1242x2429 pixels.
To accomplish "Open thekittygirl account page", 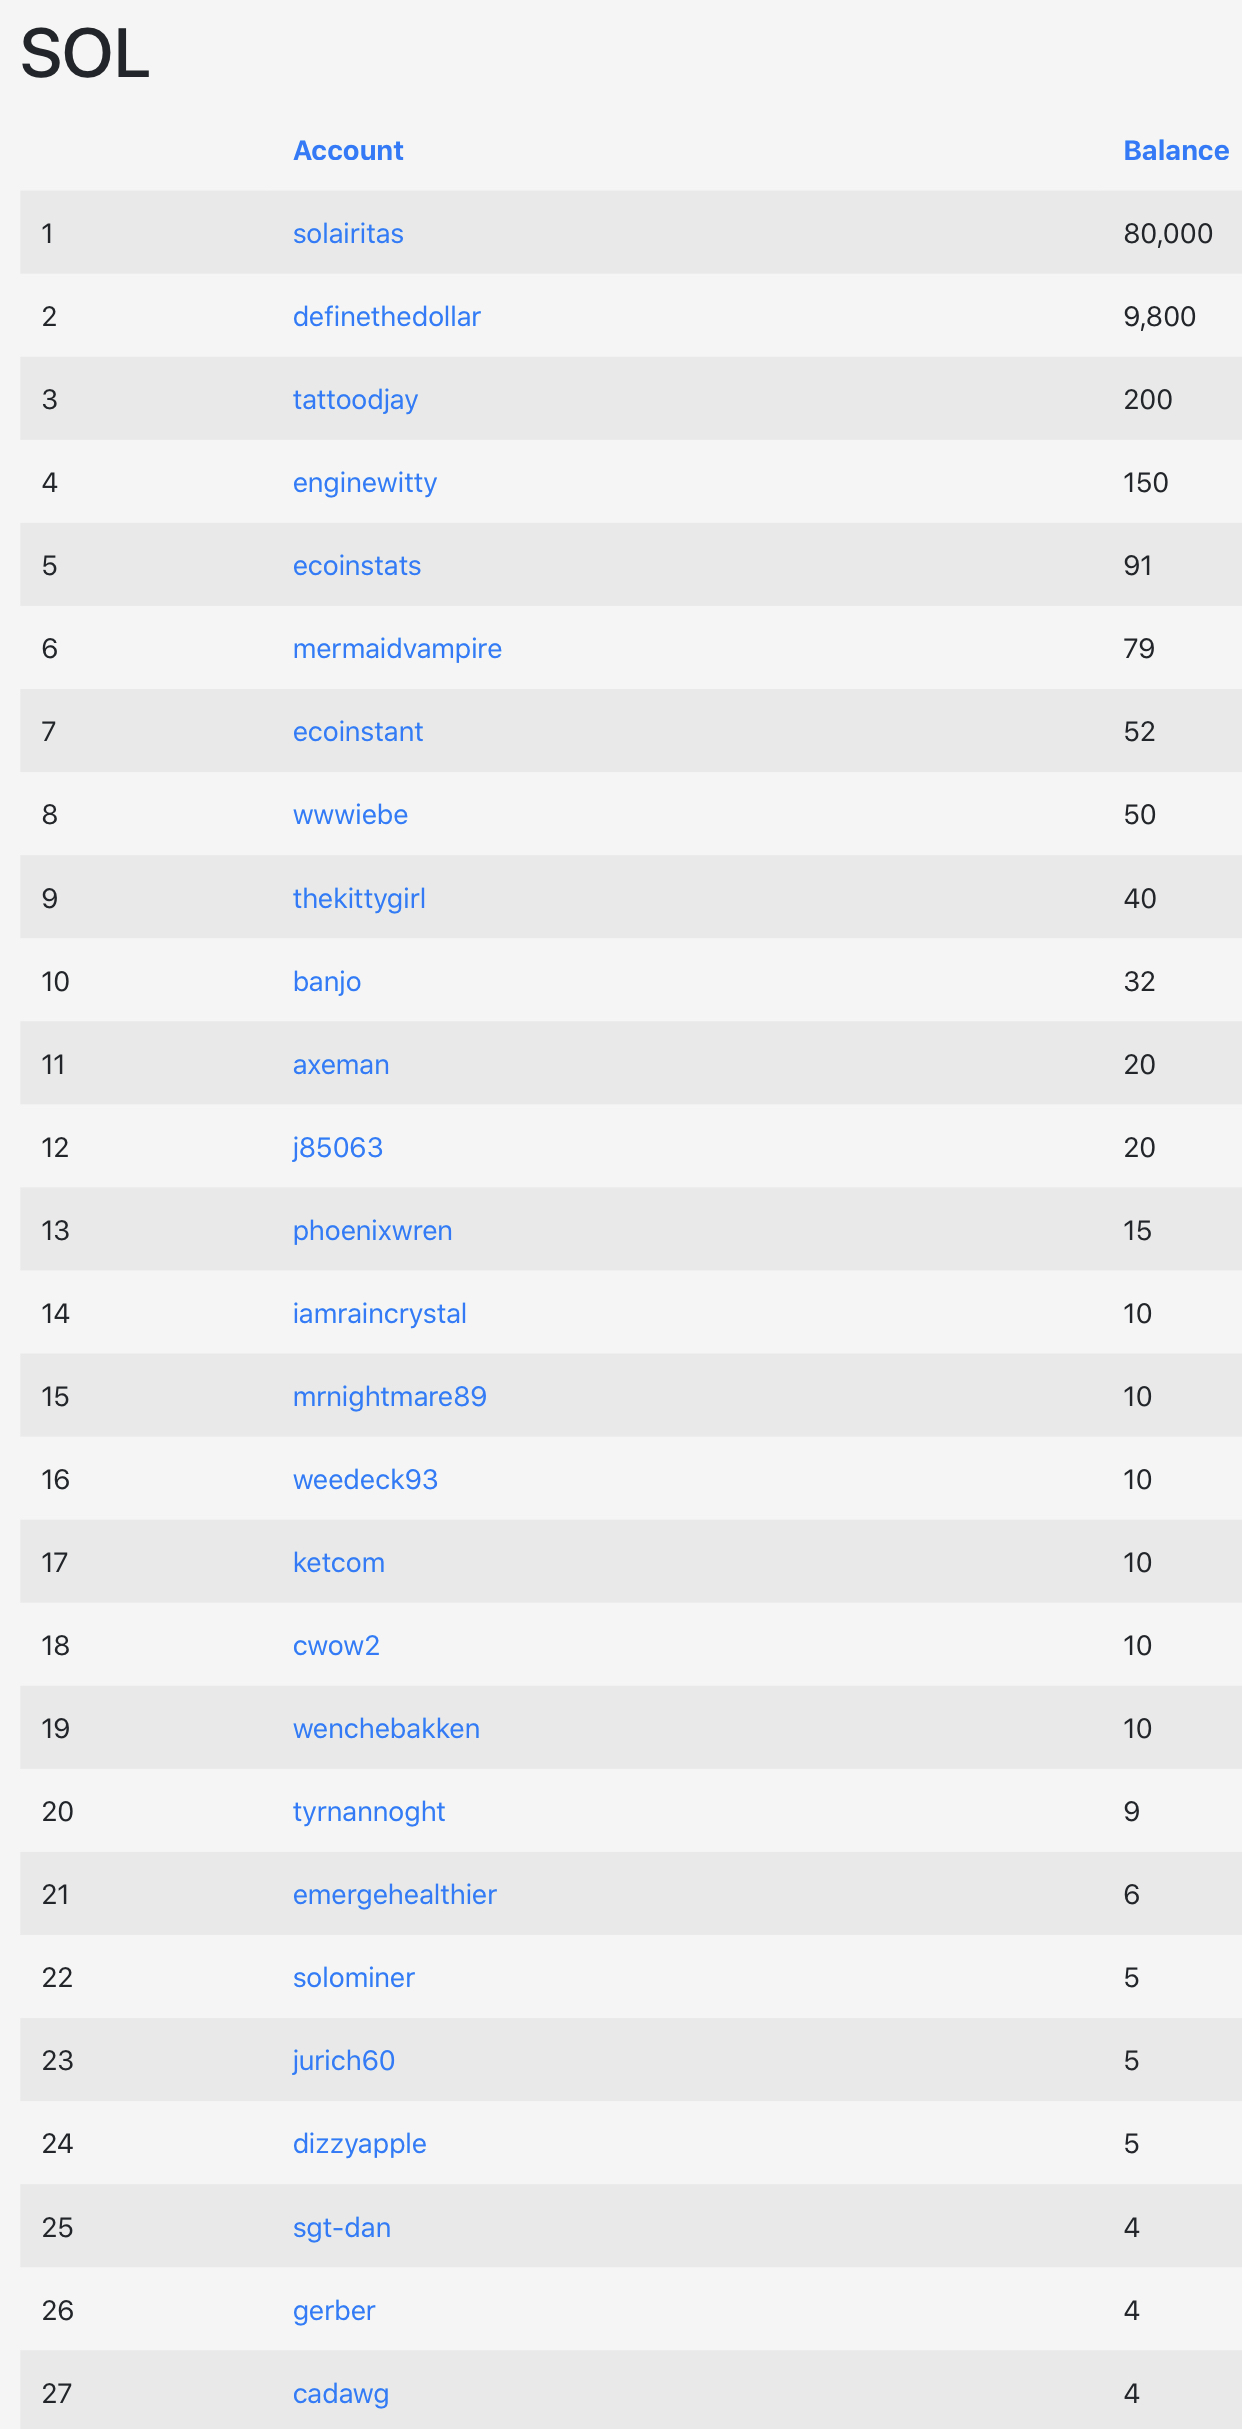I will click(x=359, y=898).
